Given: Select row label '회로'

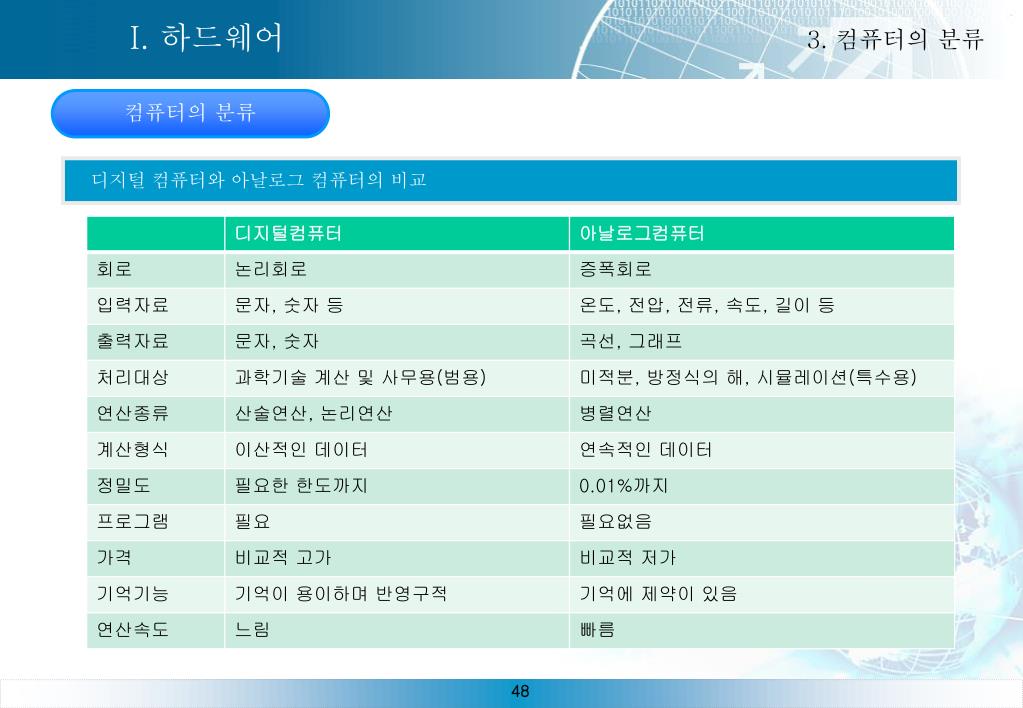Looking at the screenshot, I should click(x=155, y=269).
